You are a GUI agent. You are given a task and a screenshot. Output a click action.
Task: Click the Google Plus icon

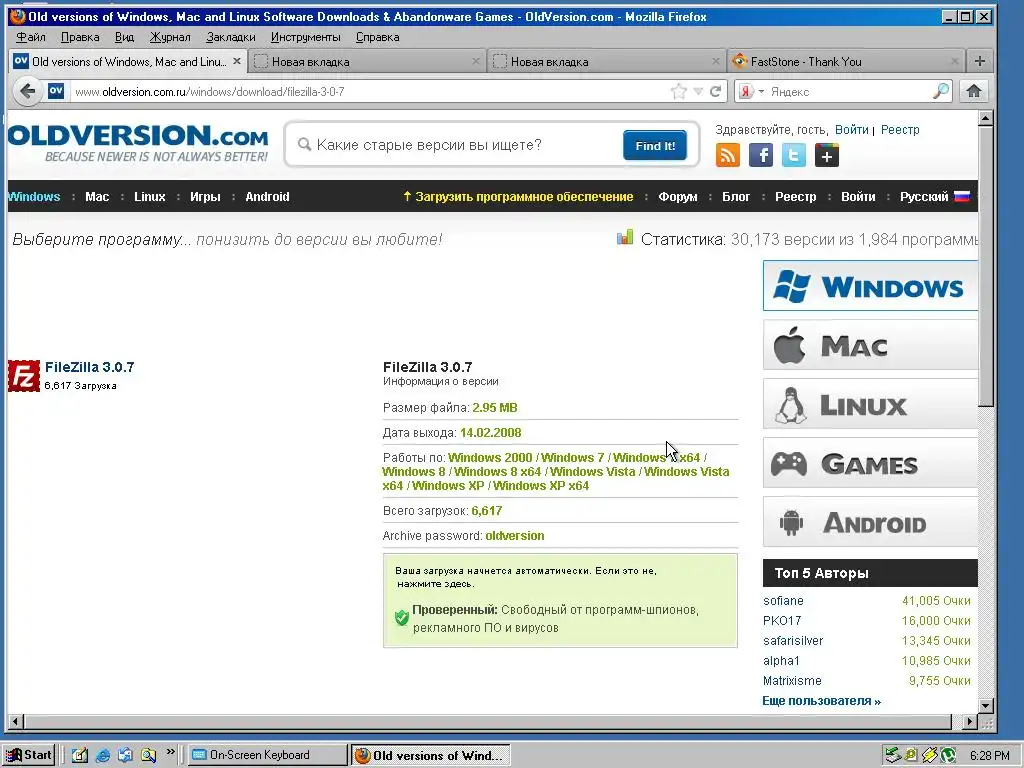827,155
